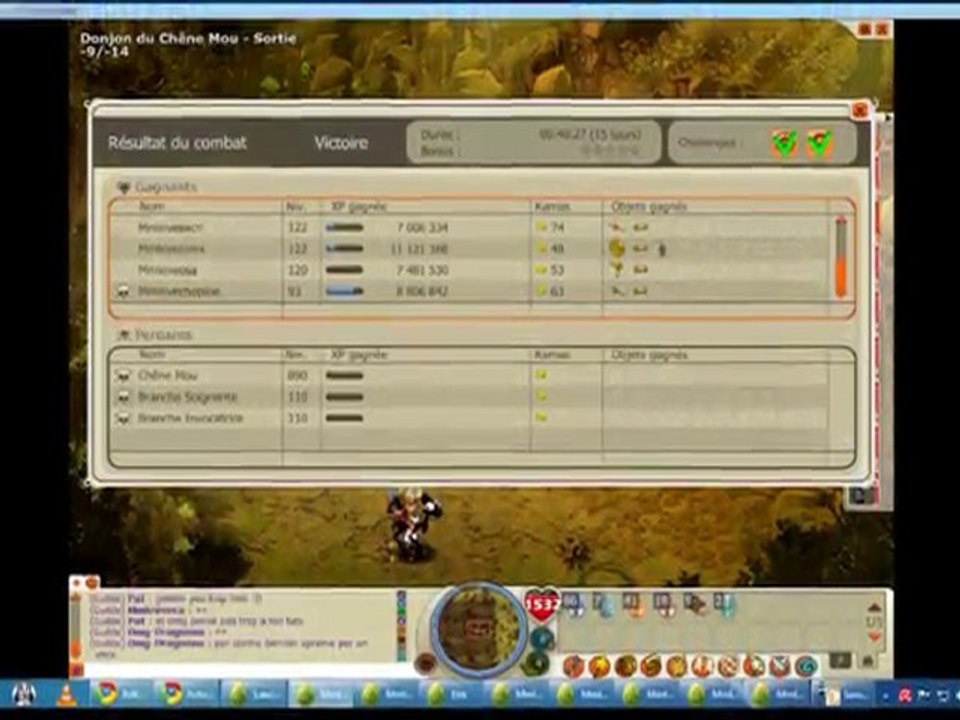Viewport: 960px width, 720px height.
Task: Click the Durée combat time value
Action: click(x=590, y=134)
